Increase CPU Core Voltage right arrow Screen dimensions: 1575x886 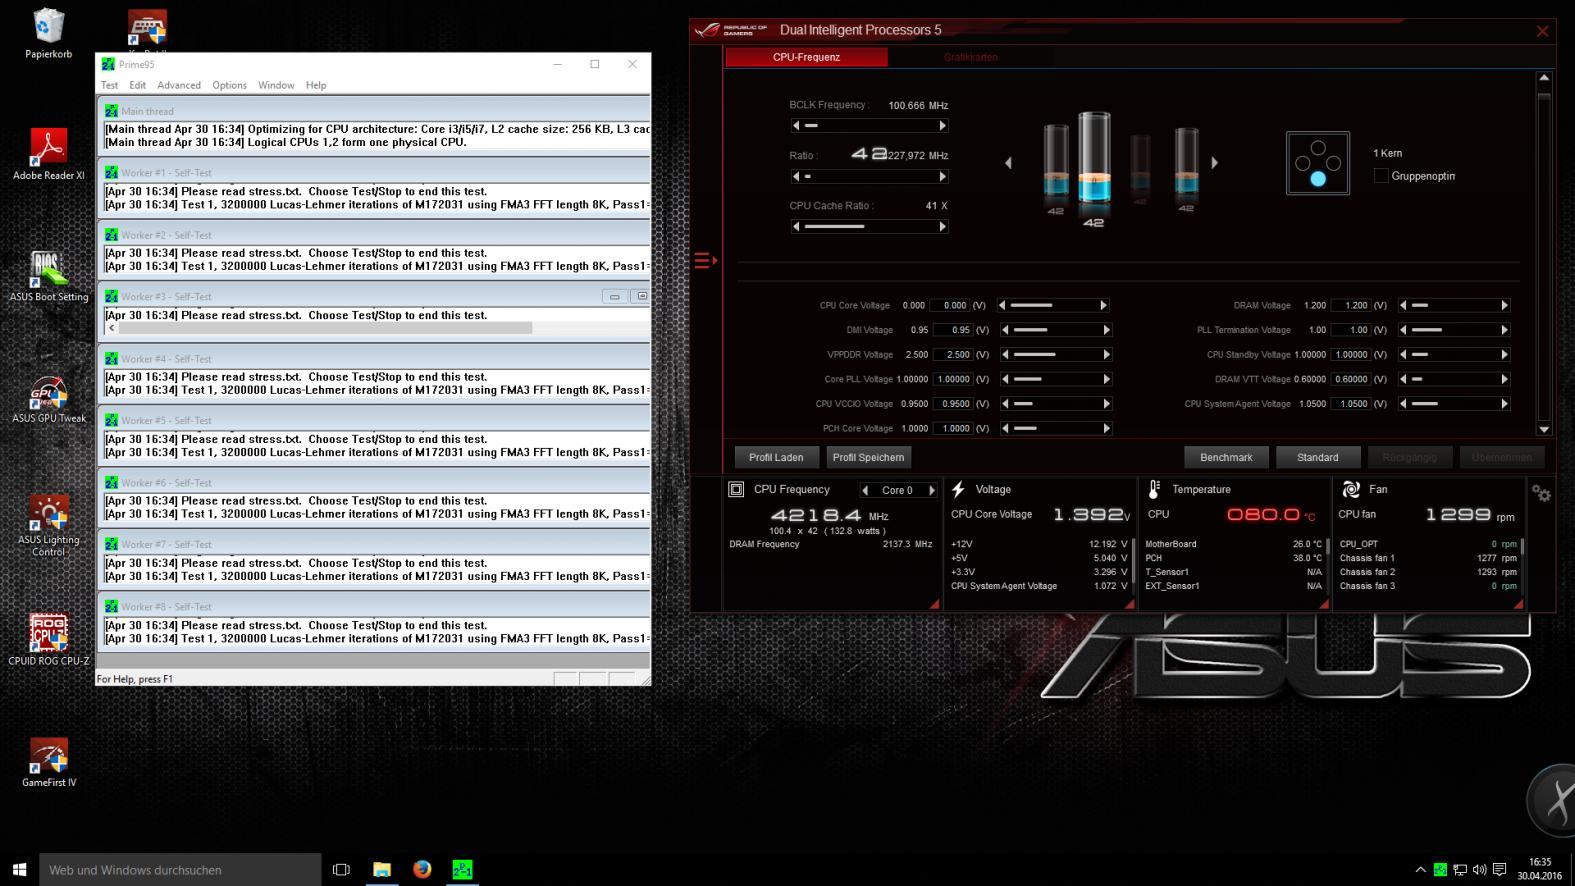coord(1104,305)
